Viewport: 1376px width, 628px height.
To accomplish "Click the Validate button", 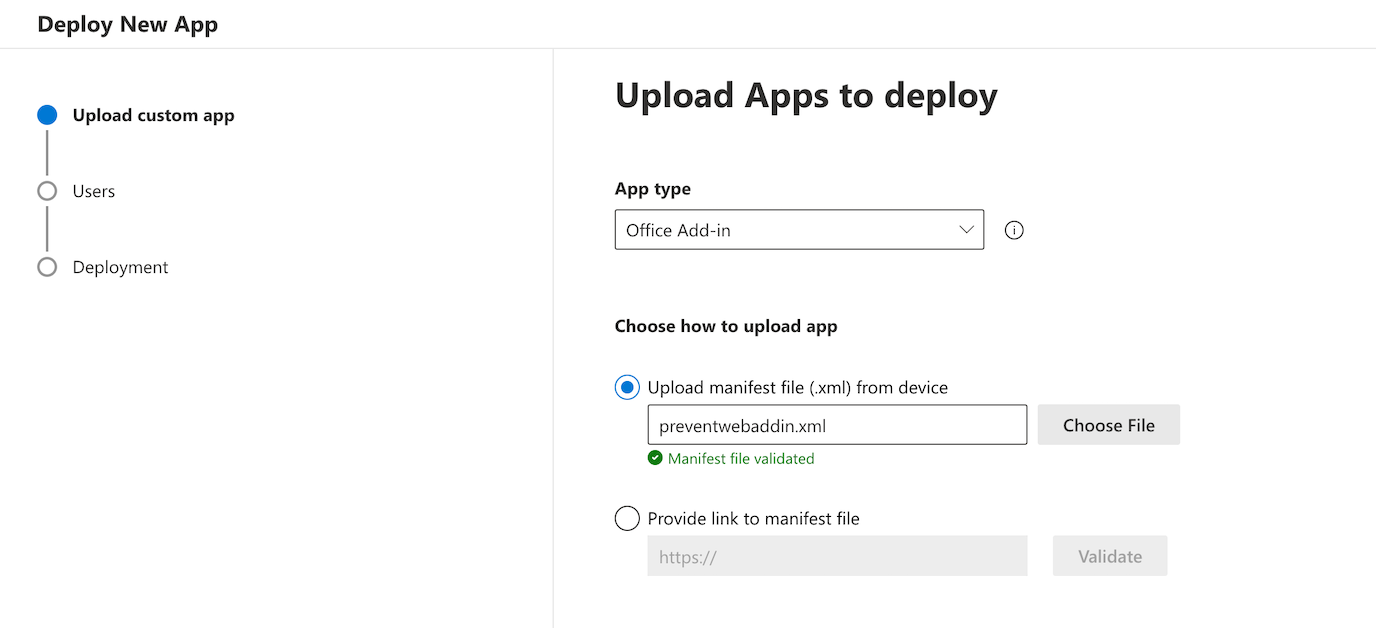I will (x=1109, y=555).
